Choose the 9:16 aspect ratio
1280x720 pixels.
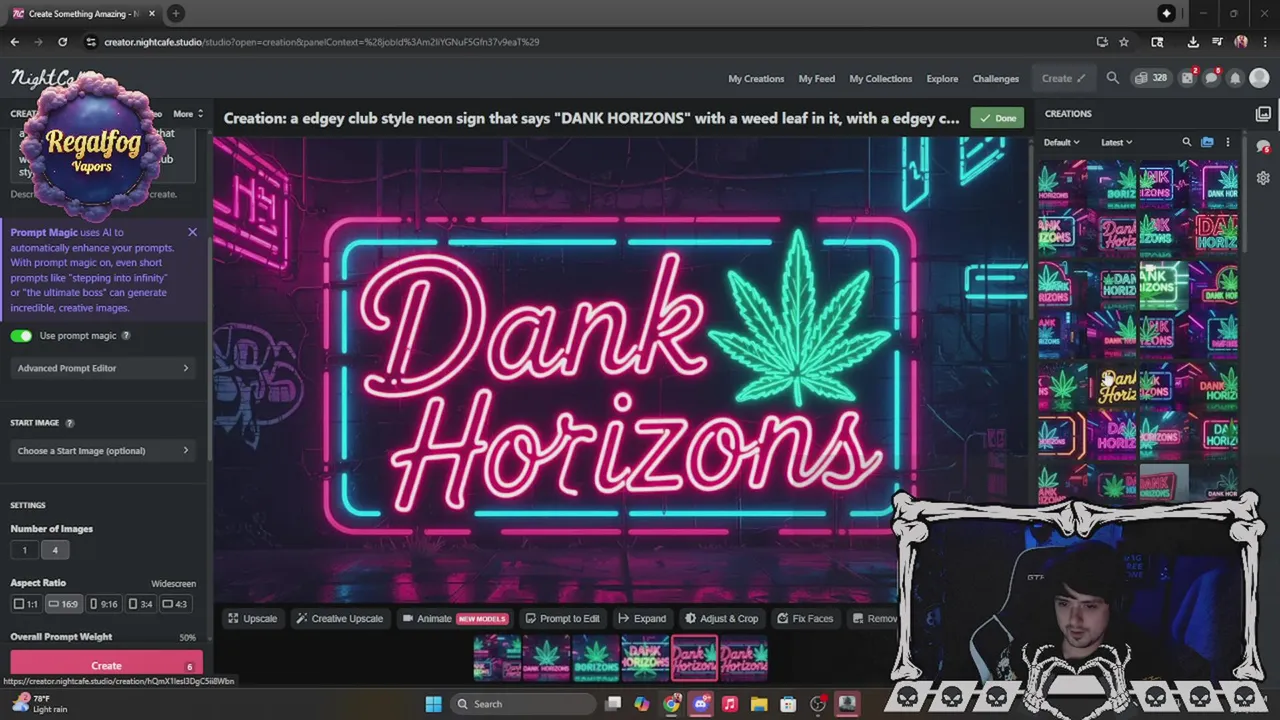103,604
